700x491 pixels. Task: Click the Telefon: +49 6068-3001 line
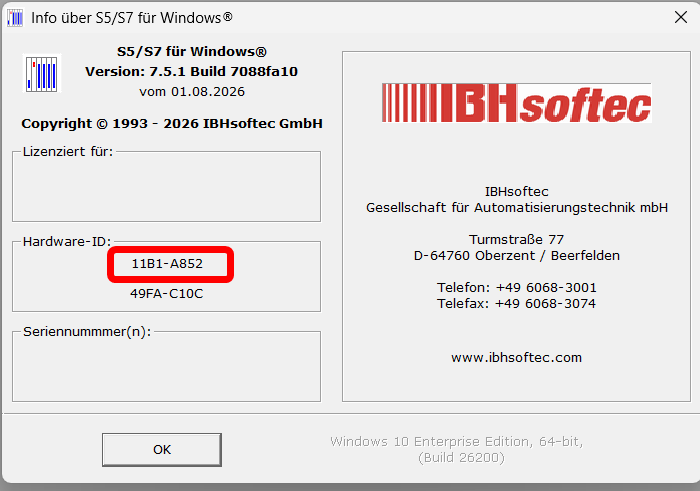[517, 287]
